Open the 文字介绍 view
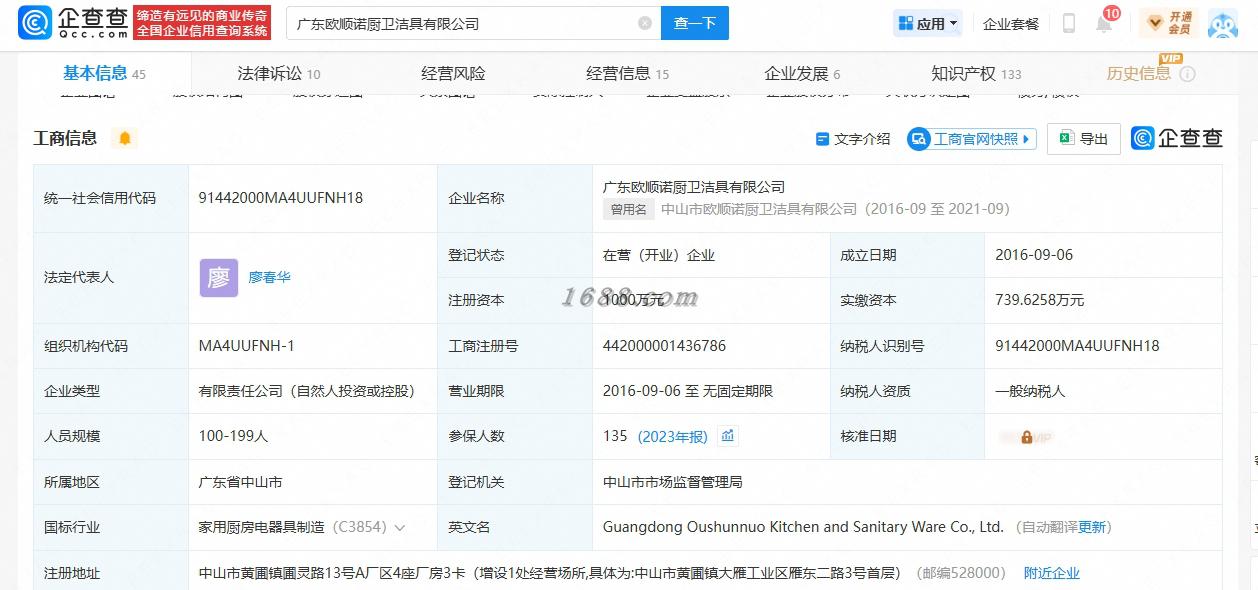Screen dimensions: 1258x590 (x=853, y=139)
